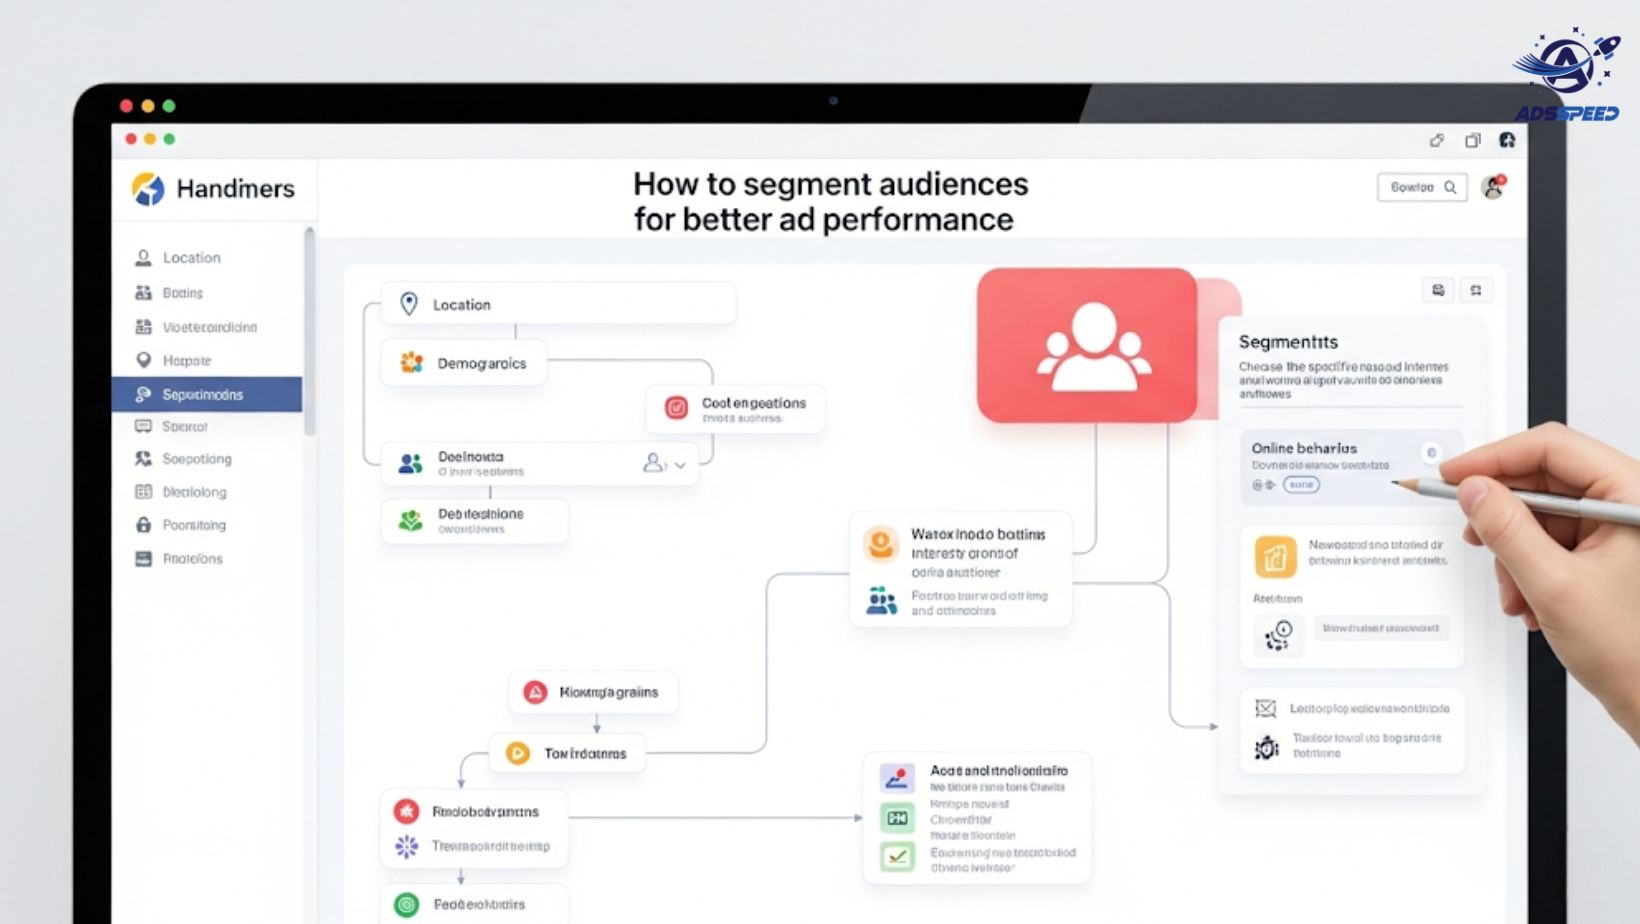Select the Demographics node icon

(x=411, y=363)
